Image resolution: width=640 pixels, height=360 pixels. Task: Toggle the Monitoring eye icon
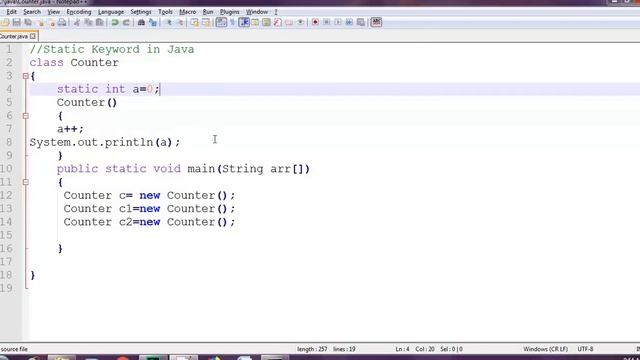(300, 22)
